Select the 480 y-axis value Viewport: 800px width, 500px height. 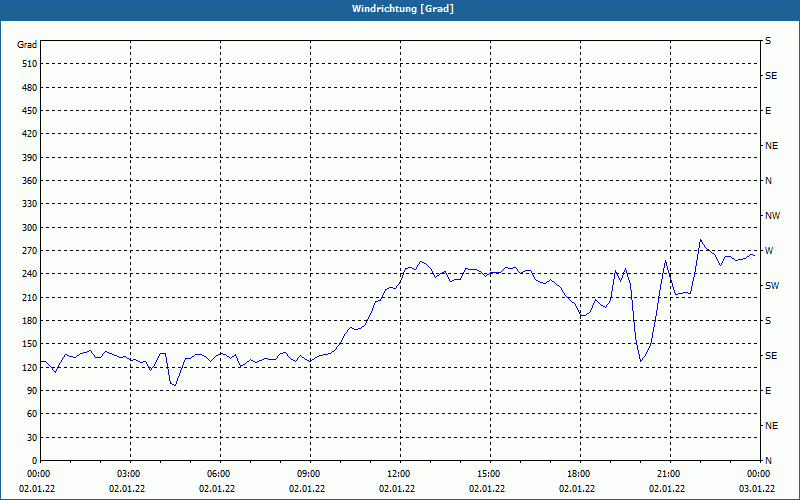[x=30, y=88]
